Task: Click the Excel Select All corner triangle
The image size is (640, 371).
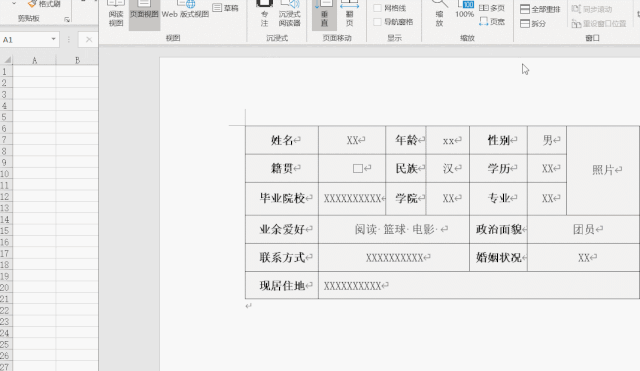Action: point(7,60)
